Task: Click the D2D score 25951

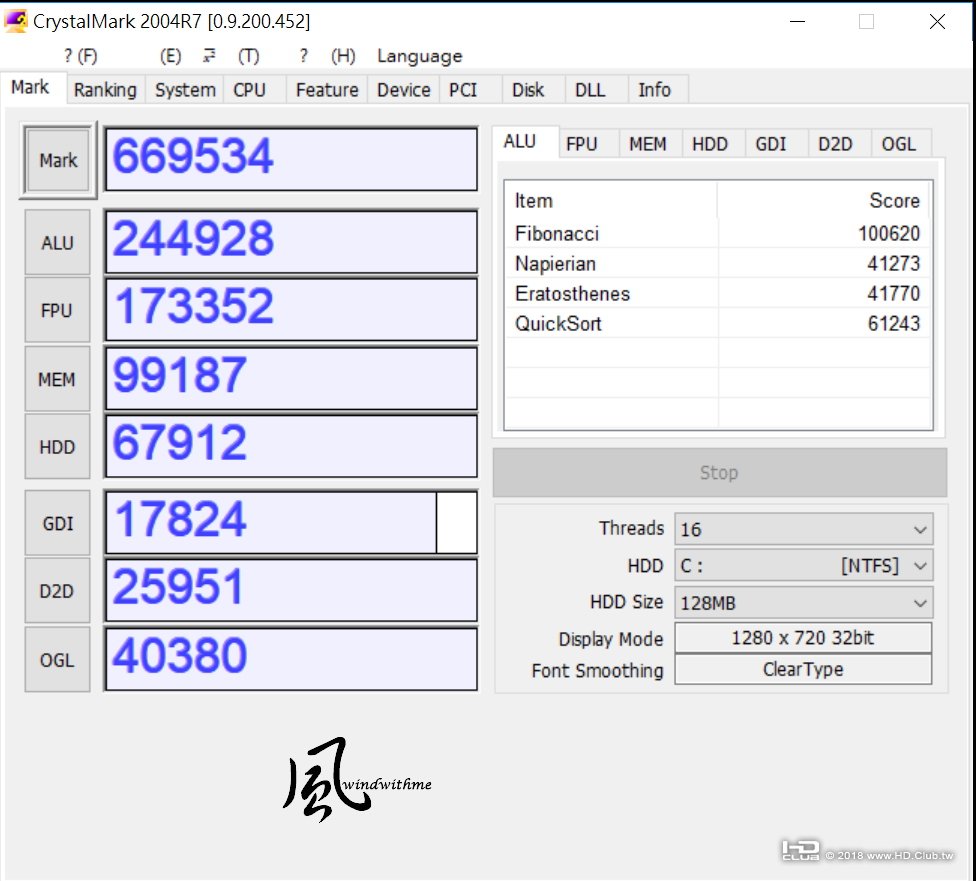Action: pos(291,590)
